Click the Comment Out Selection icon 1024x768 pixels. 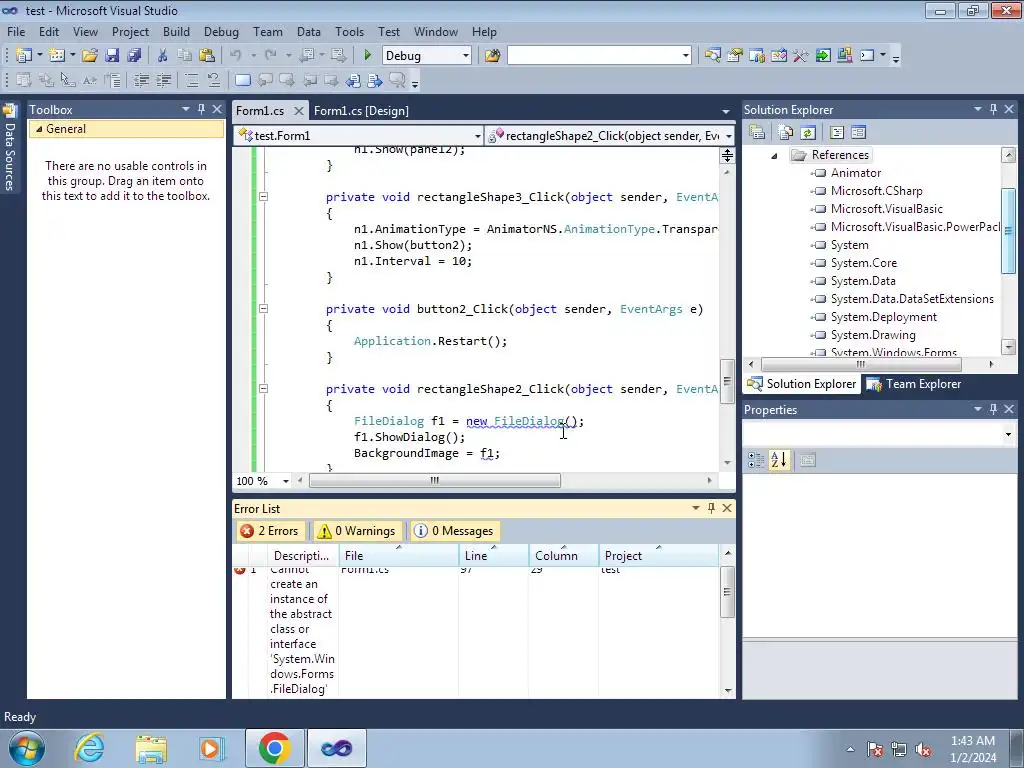192,80
